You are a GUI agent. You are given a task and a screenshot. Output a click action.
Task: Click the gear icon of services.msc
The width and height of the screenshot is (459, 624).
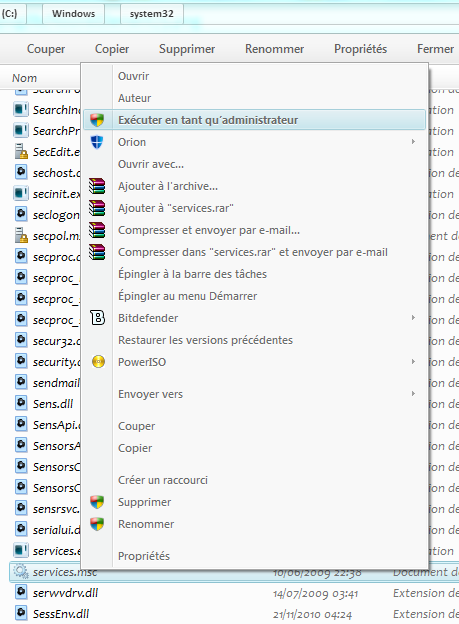coord(21,572)
